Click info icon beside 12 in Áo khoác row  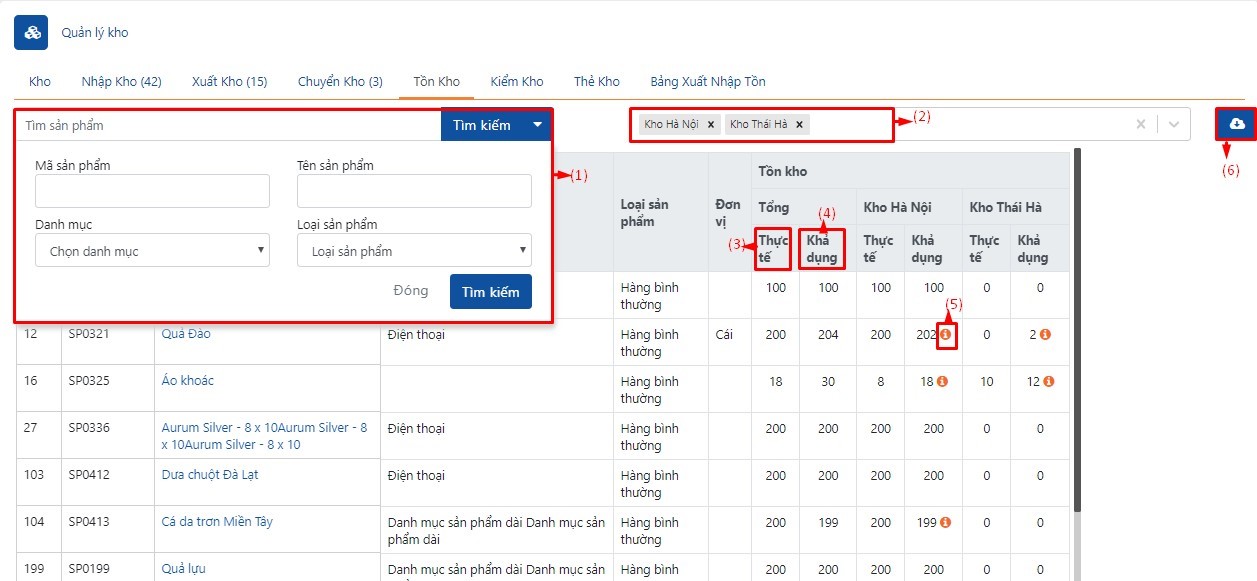1048,382
